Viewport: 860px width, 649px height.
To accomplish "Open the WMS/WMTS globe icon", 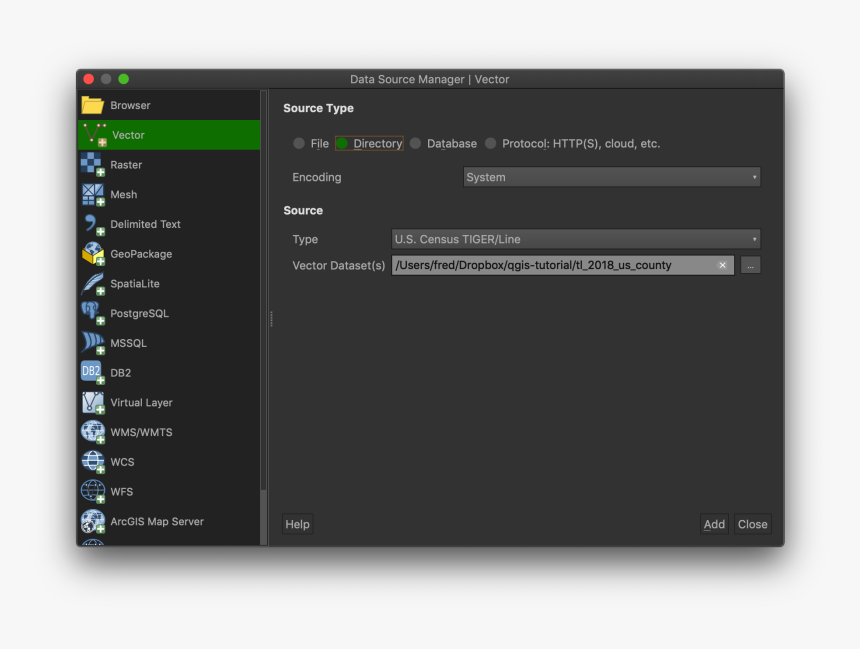I will (93, 432).
